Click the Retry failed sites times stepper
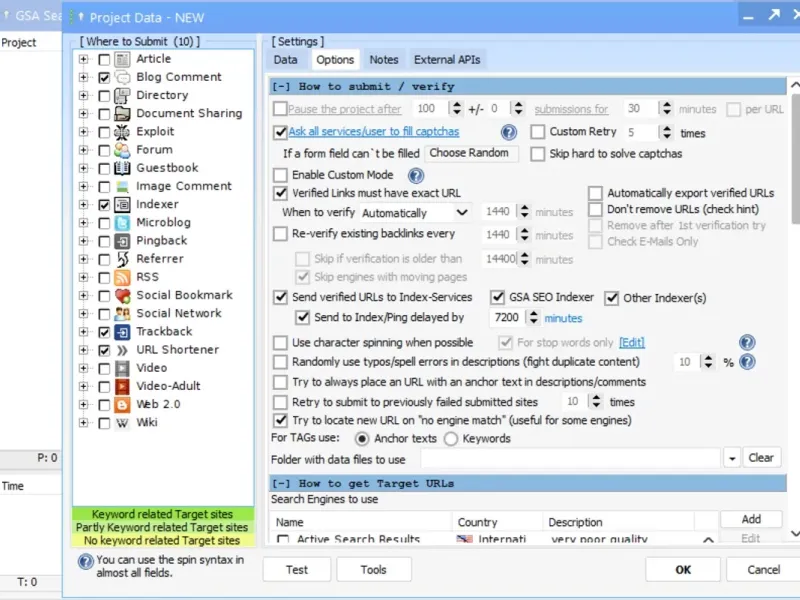The image size is (800, 600). [596, 402]
